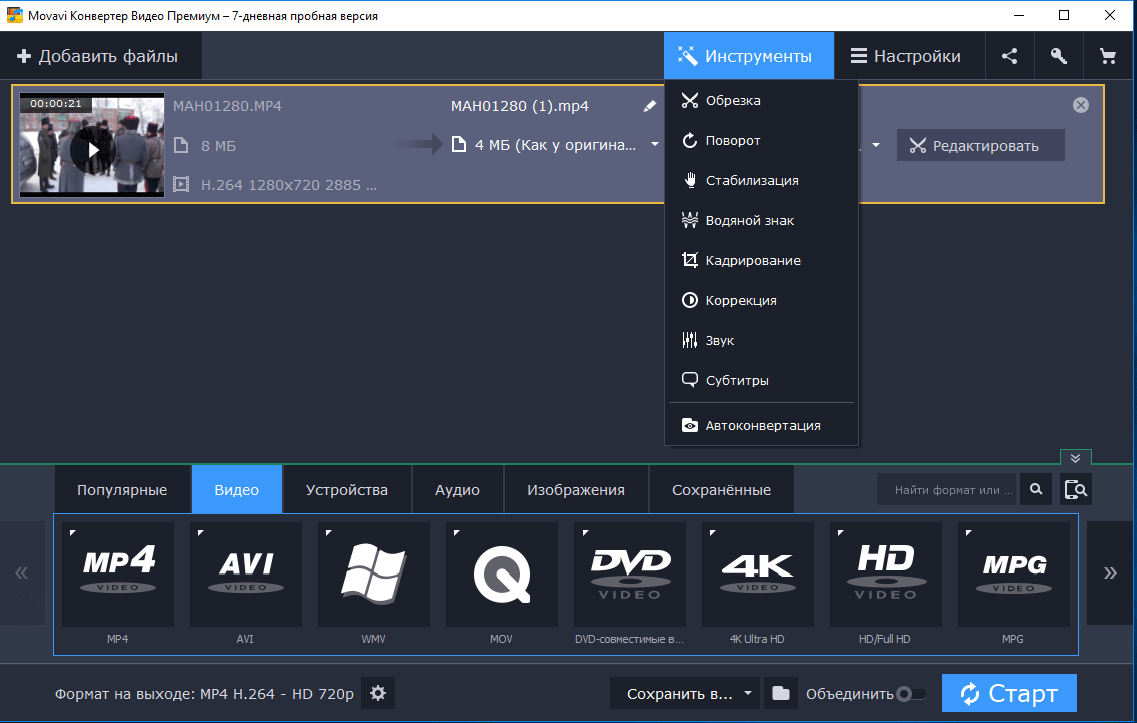Screen dimensions: 1137x723
Task: Click the key activation icon
Action: (x=1058, y=56)
